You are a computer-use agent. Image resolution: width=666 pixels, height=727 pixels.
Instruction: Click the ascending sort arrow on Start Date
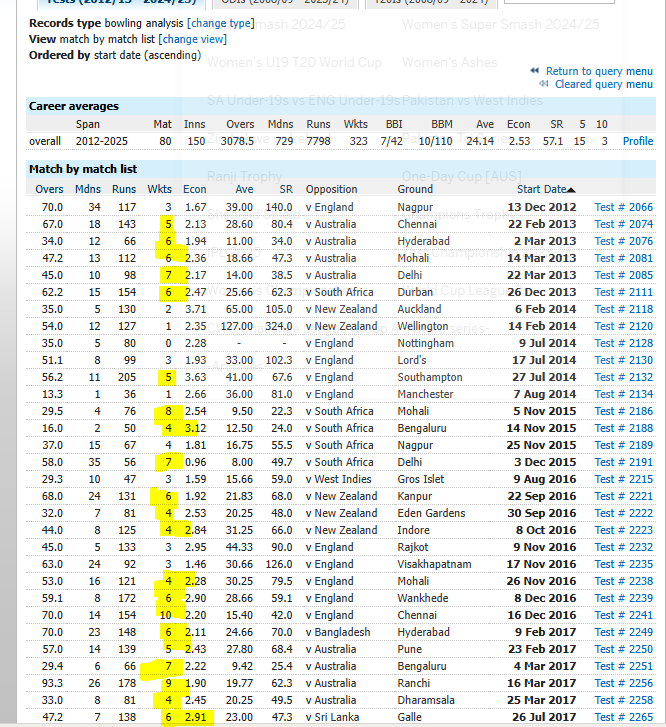click(x=571, y=190)
